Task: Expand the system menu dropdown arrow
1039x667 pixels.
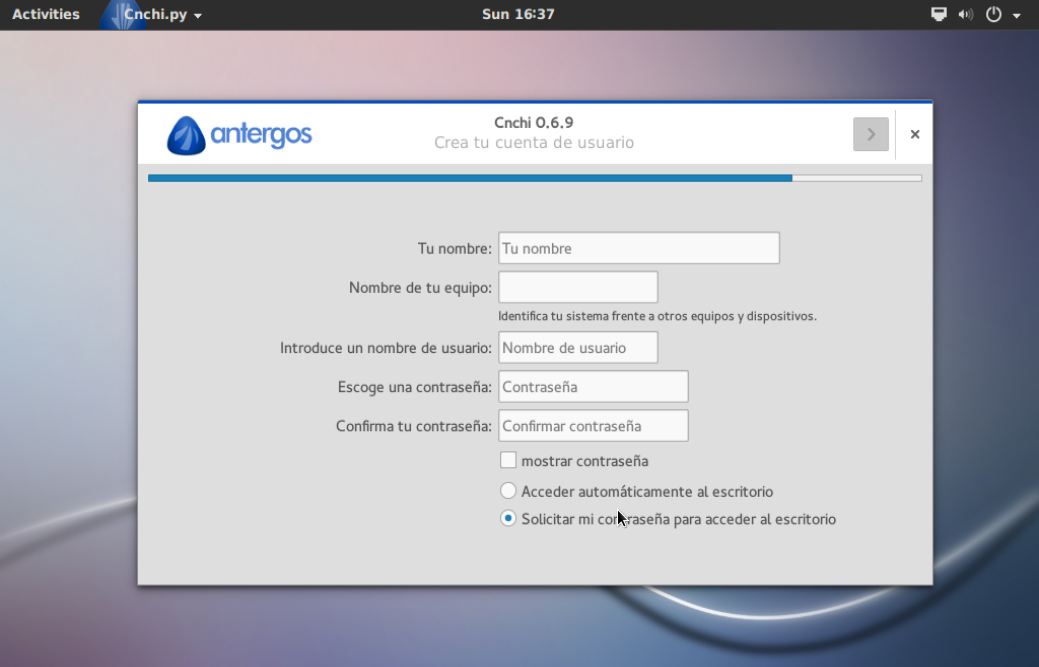Action: [1016, 15]
